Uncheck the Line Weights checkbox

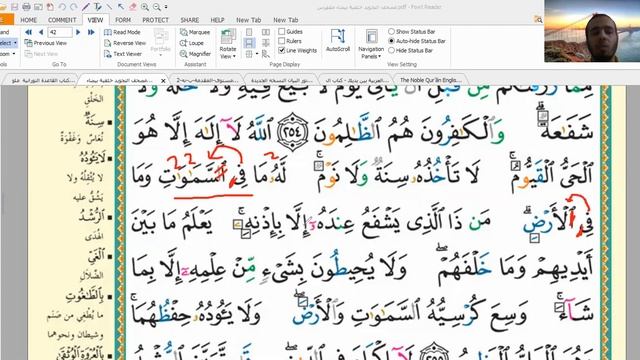[x=282, y=50]
